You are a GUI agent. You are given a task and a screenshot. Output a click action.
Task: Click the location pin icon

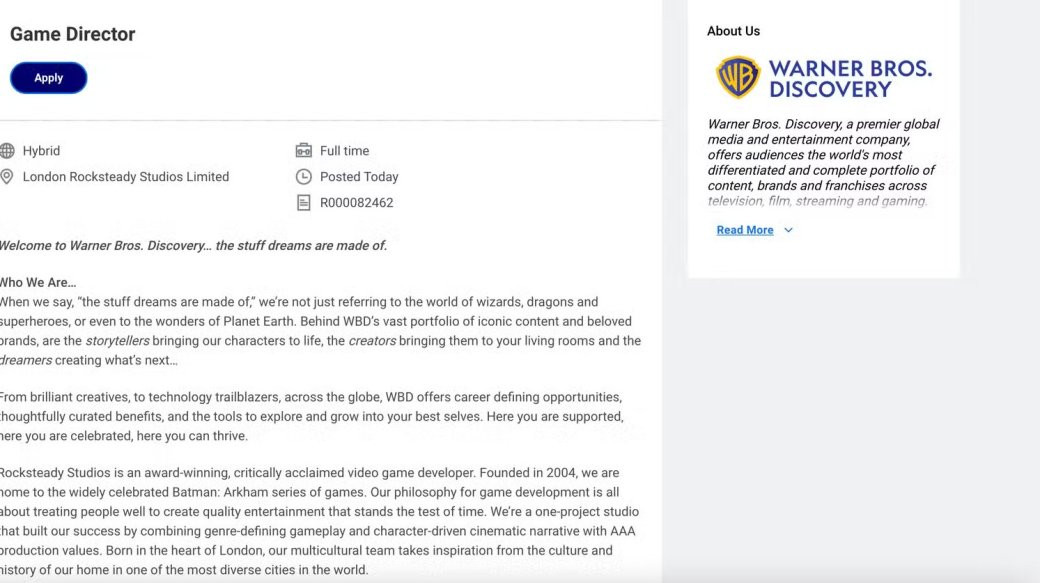[7, 176]
